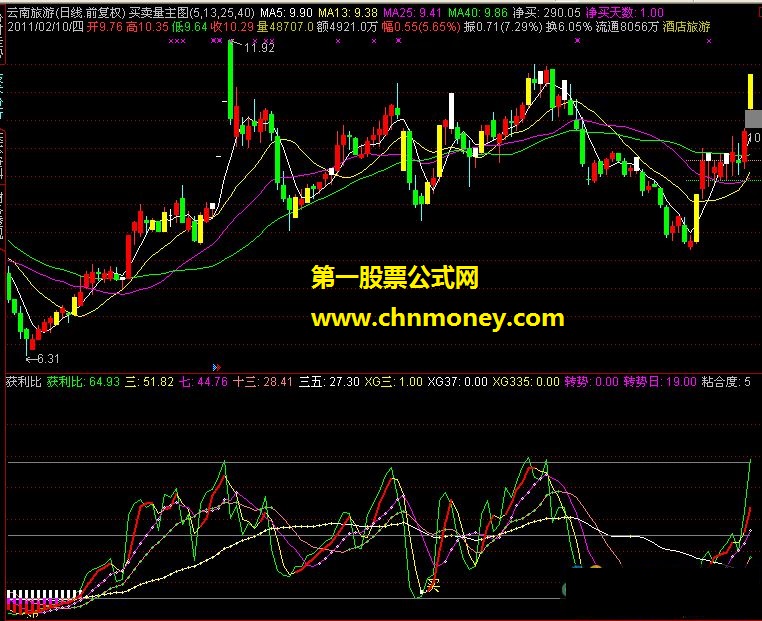
Task: Click the 七: 44.76 value
Action: tap(203, 381)
